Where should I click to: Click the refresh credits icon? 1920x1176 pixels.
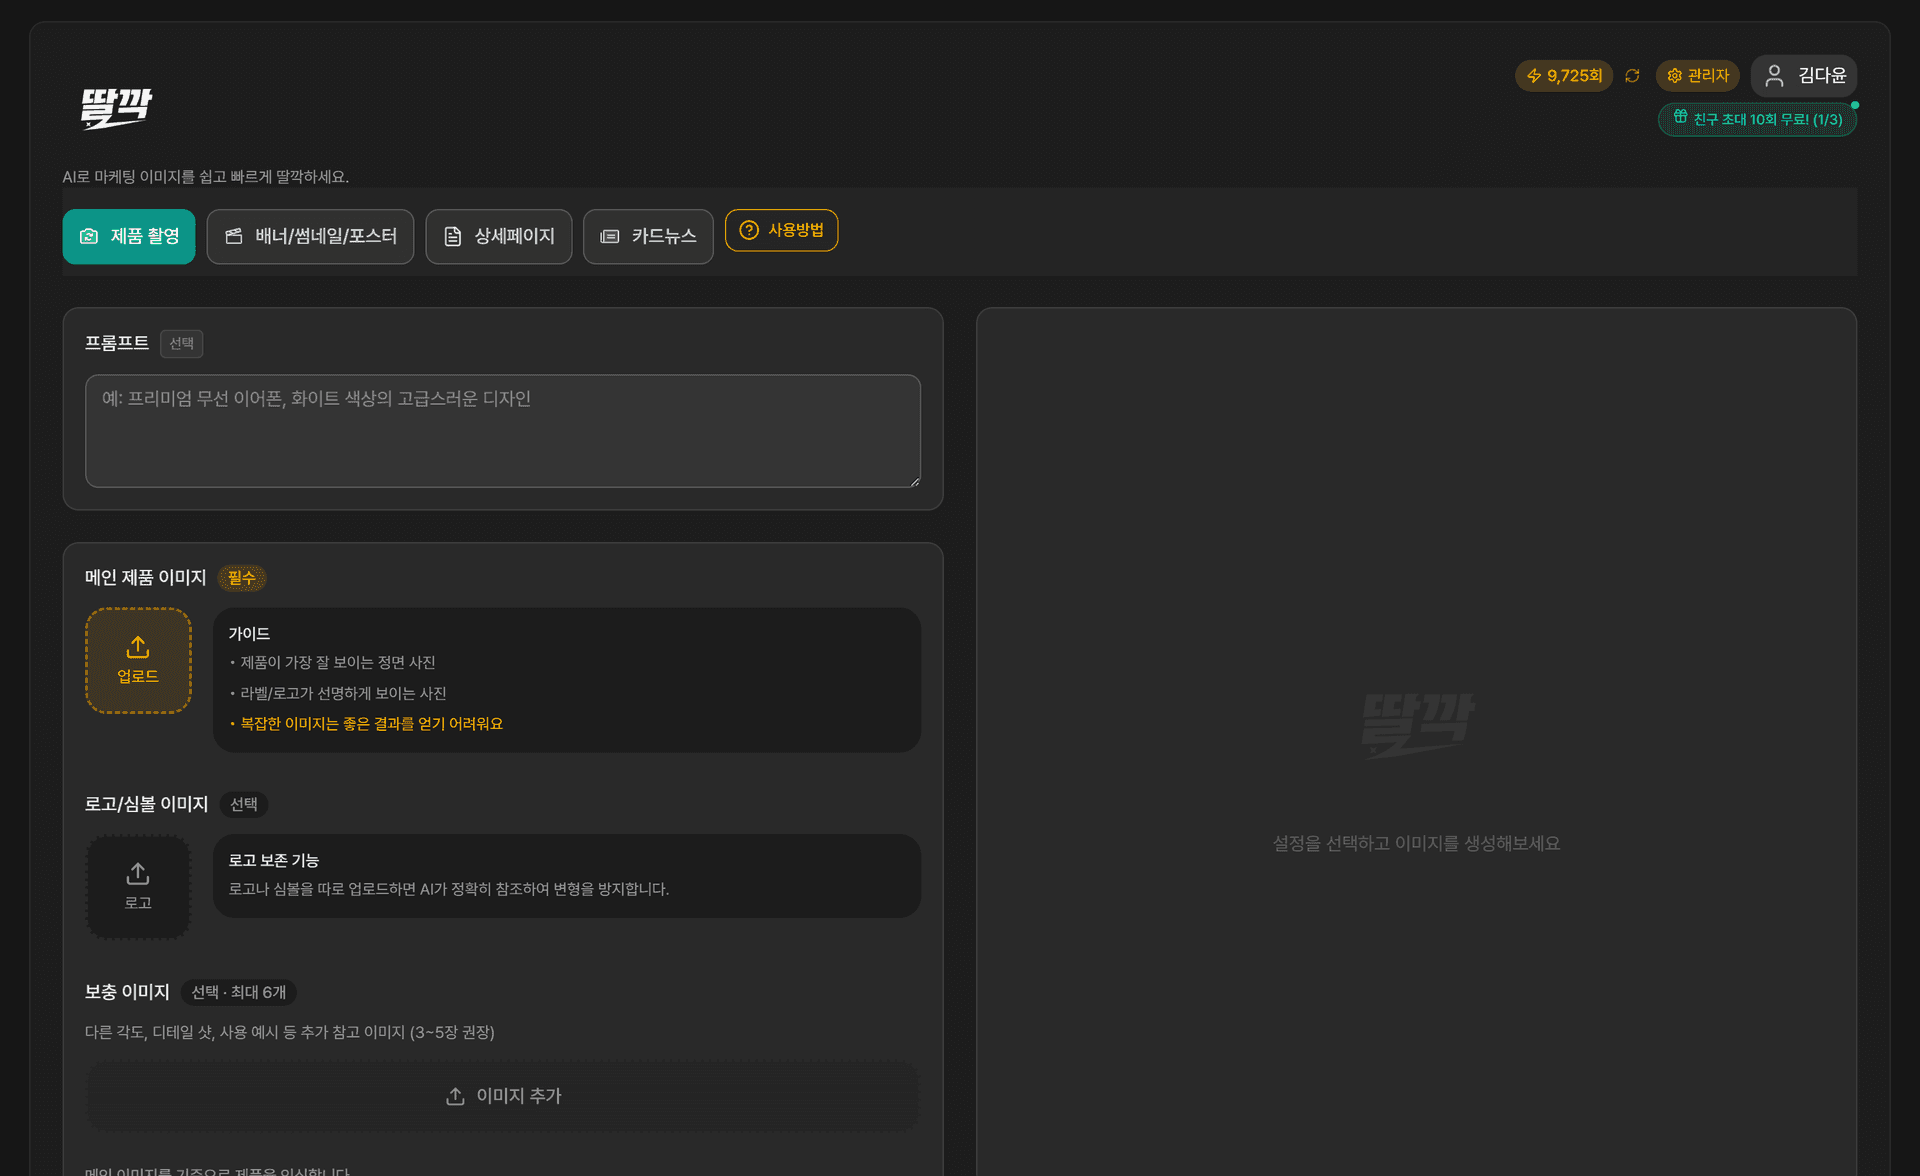(x=1632, y=76)
